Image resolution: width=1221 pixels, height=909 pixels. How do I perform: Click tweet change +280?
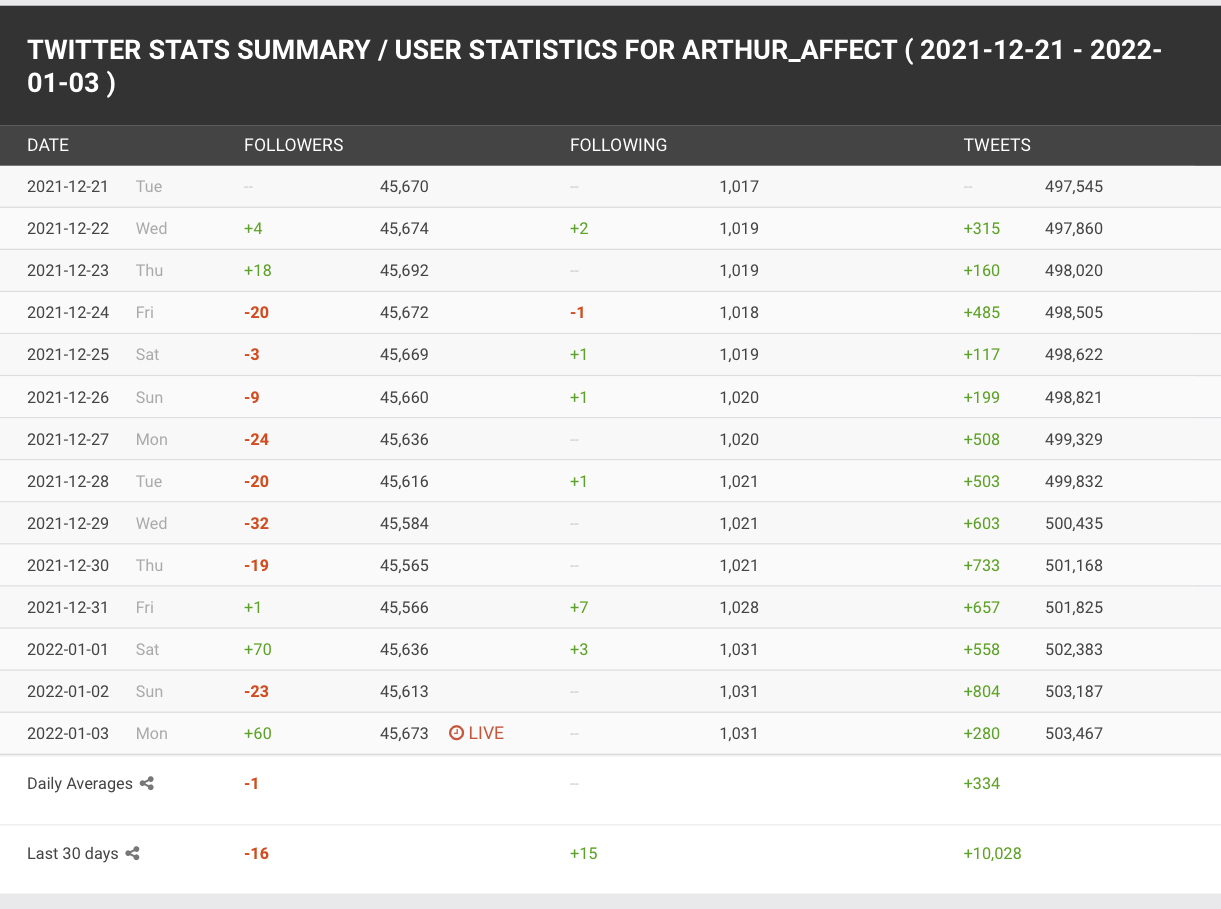pos(982,733)
